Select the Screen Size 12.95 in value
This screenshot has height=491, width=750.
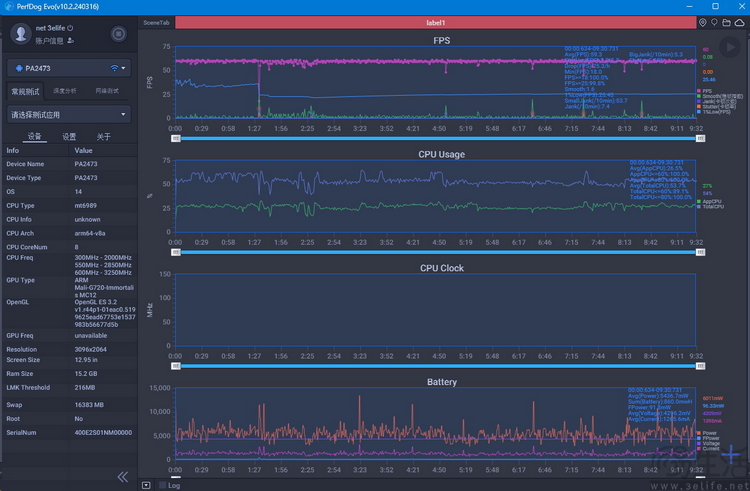pos(86,360)
